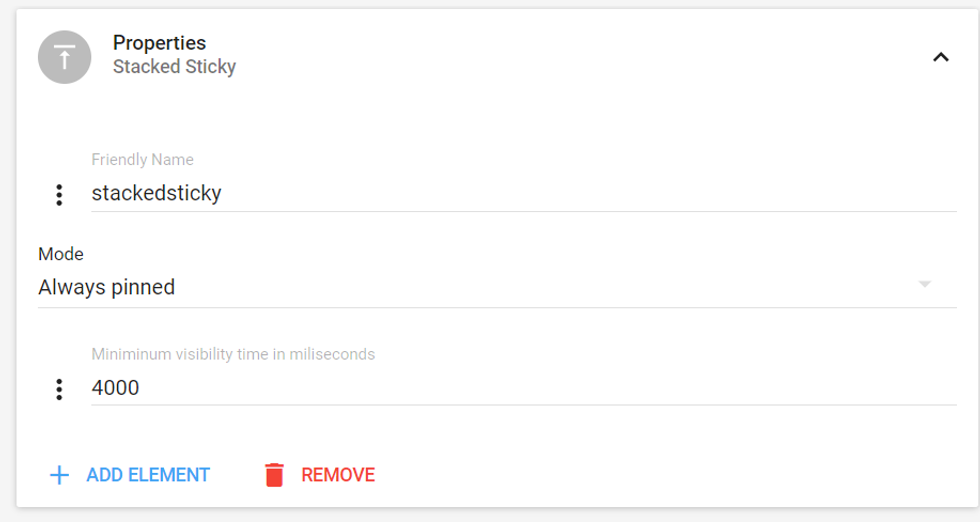The image size is (980, 522).
Task: Click the 4000 milliseconds value
Action: click(x=115, y=387)
